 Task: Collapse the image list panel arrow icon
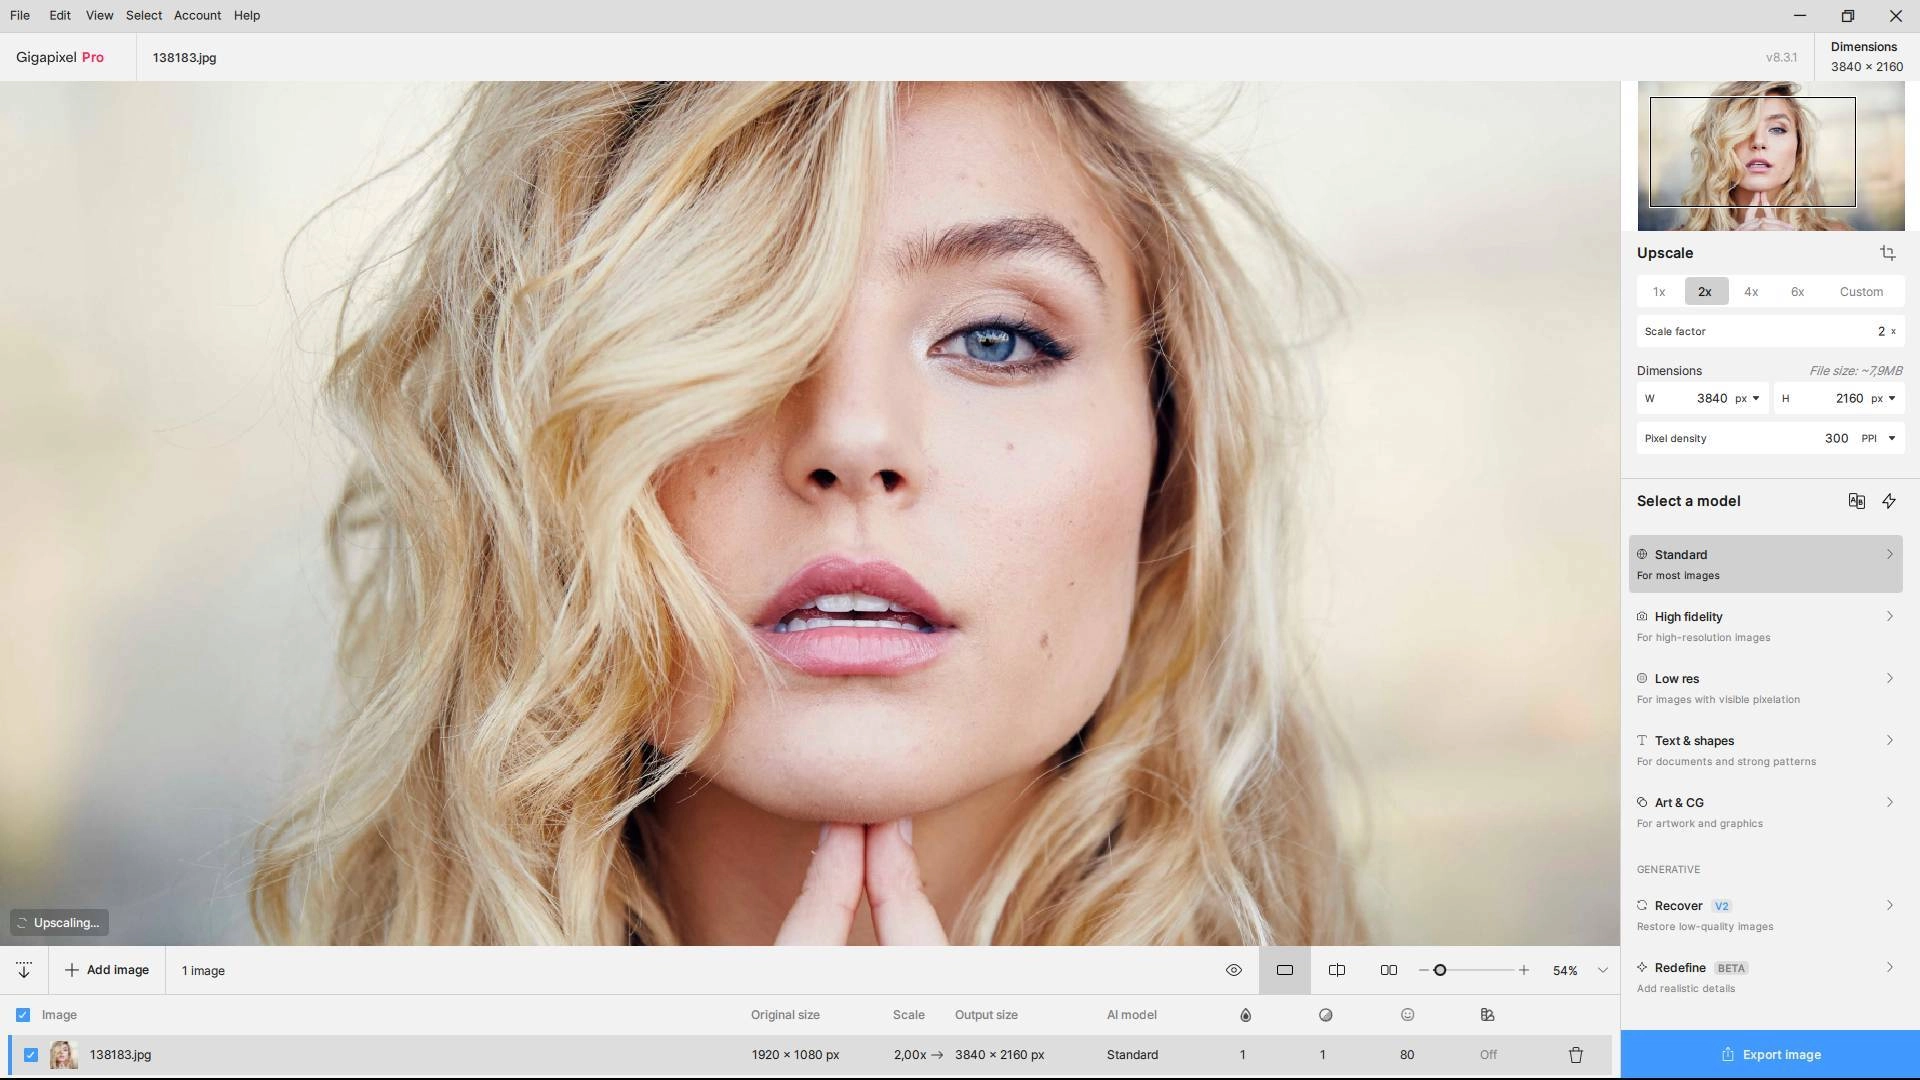click(x=24, y=970)
